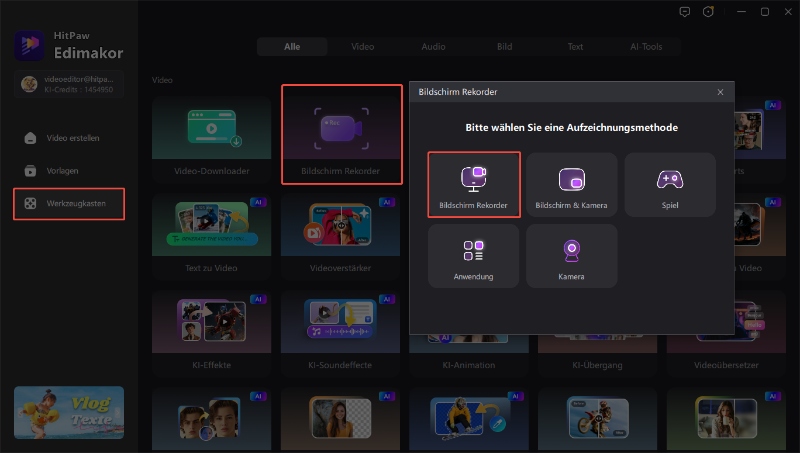
Task: Select the Bildschirm Rekorder recording method
Action: pos(474,184)
